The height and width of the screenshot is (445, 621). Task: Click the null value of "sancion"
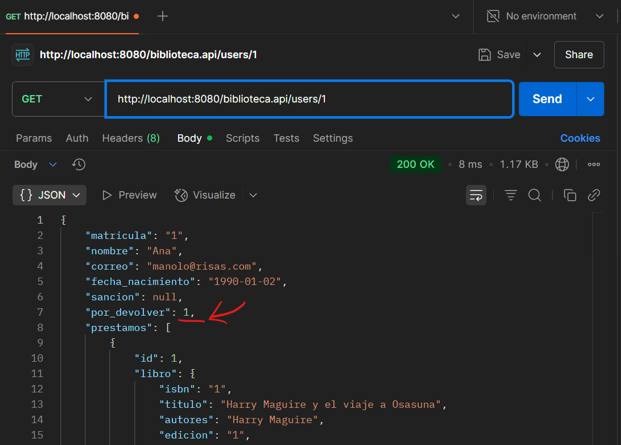click(164, 297)
